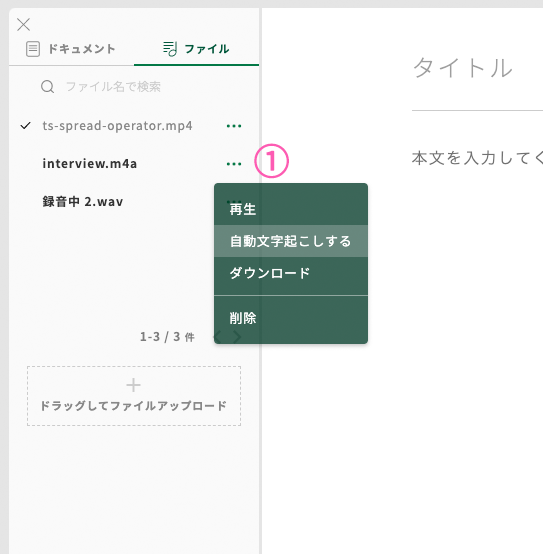Click the checkmark beside ts-spread-operator.mp4
Viewport: 543px width, 554px height.
point(26,125)
